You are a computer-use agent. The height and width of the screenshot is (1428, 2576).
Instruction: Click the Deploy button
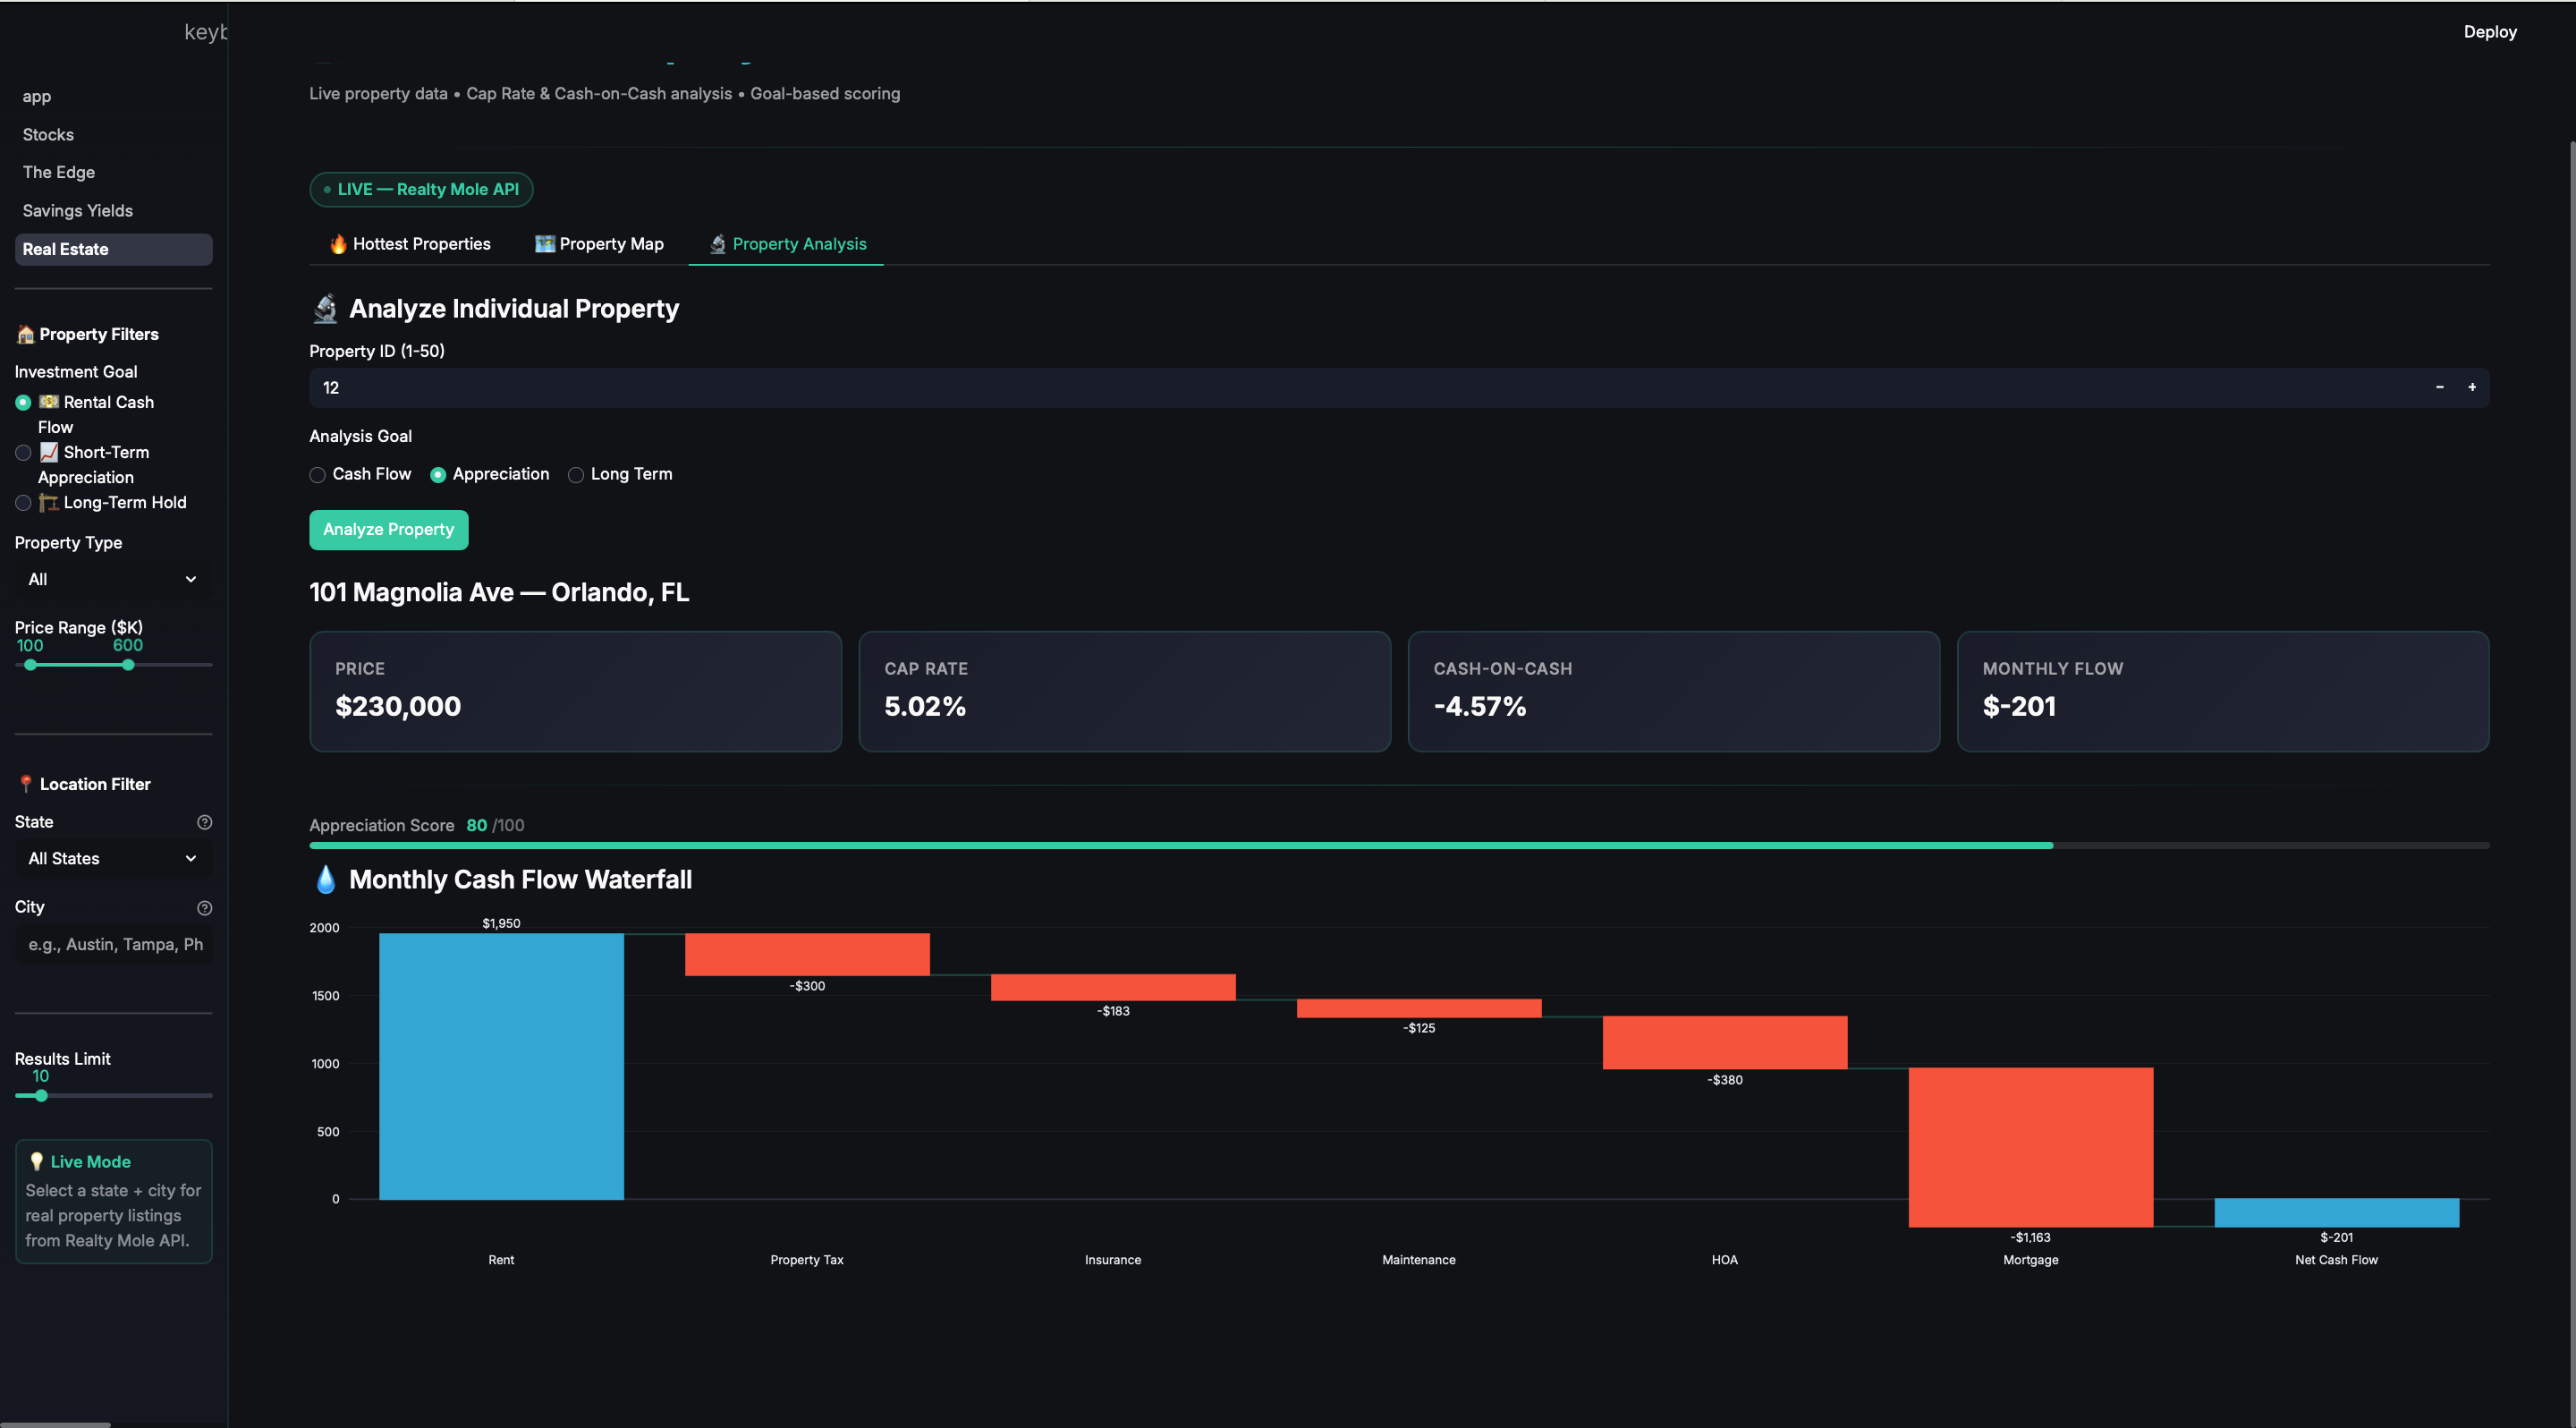[x=2489, y=32]
